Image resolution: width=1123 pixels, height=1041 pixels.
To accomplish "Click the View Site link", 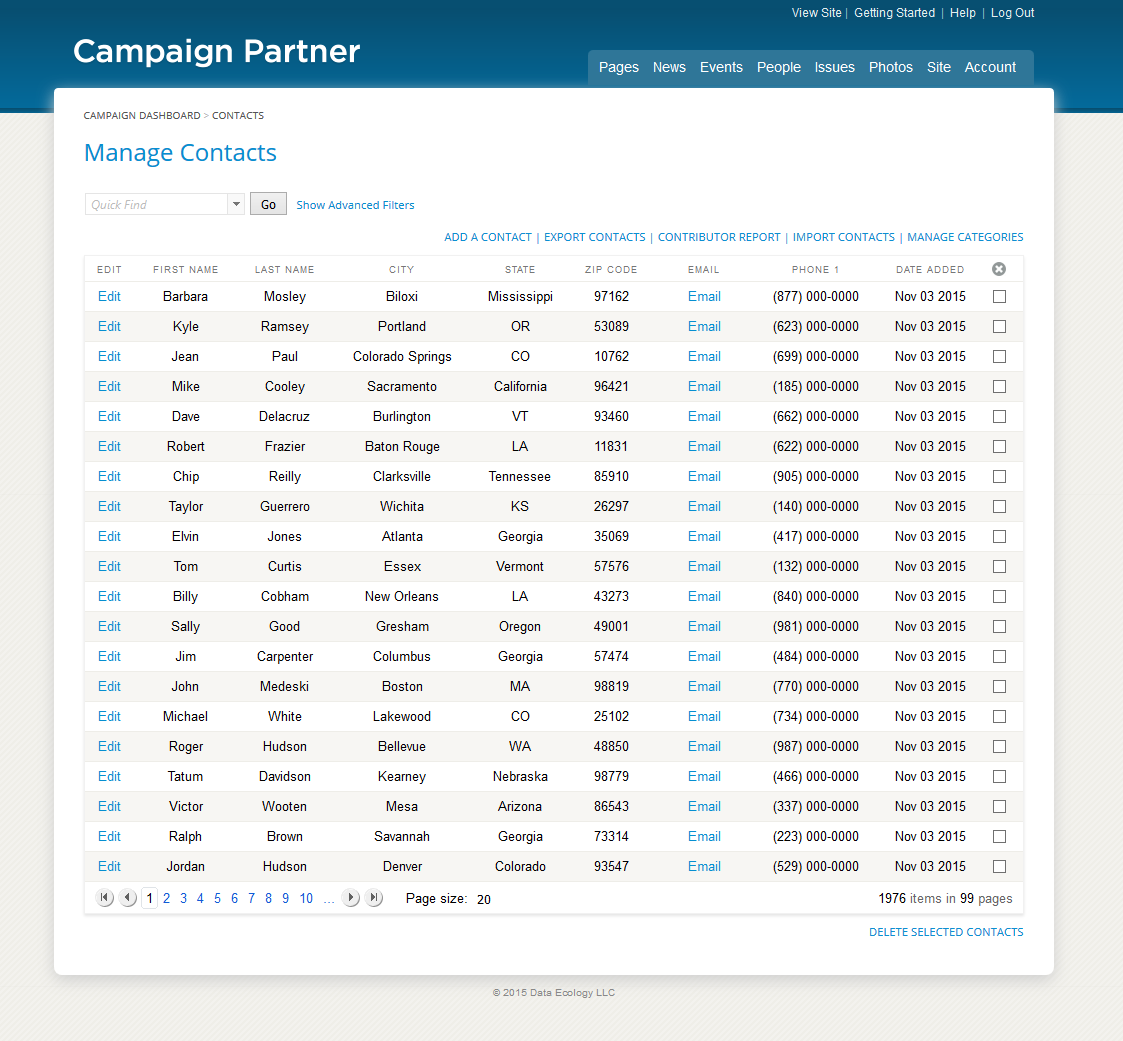I will (x=816, y=13).
